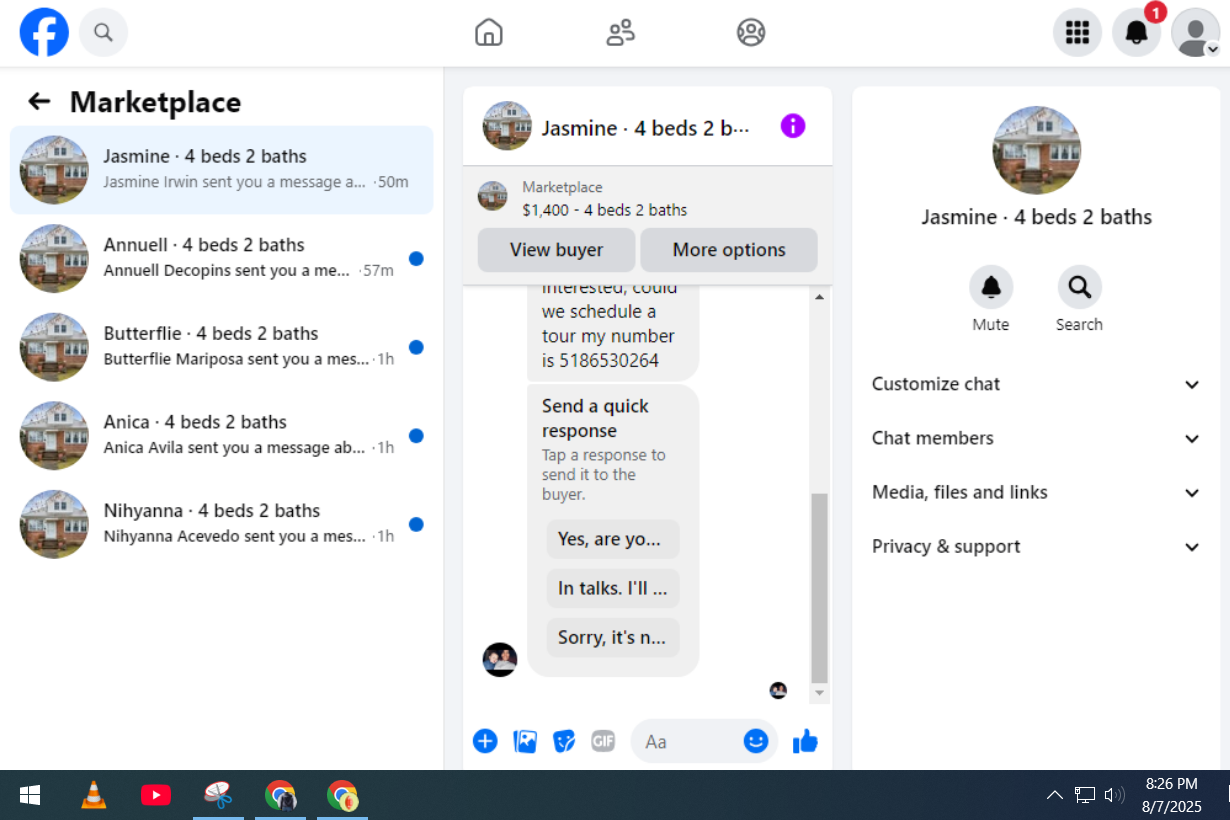Click unread blue dot on Annuell chat
The width and height of the screenshot is (1230, 820).
(x=416, y=259)
